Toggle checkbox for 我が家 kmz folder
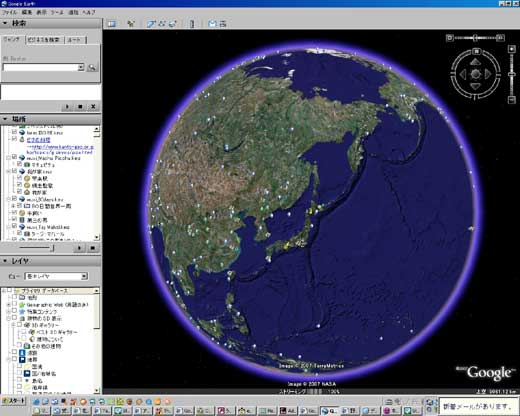The image size is (520, 416). [14, 171]
